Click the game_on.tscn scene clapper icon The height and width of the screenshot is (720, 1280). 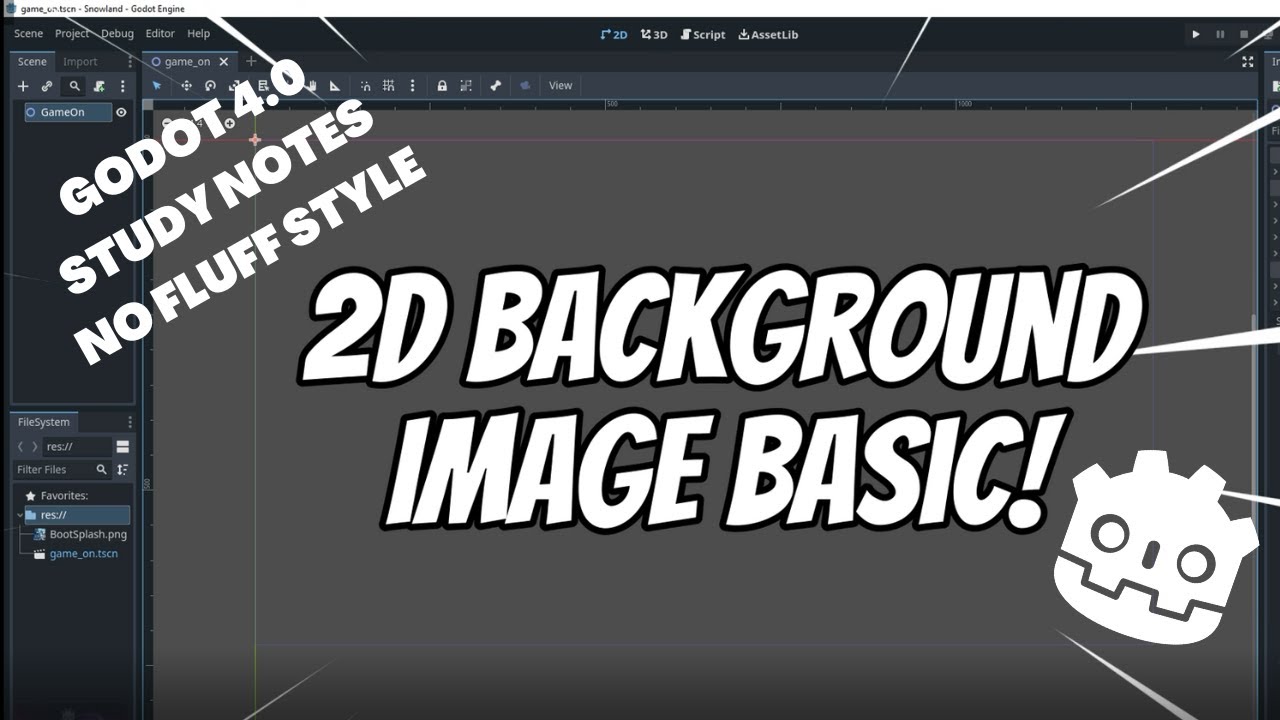[x=41, y=553]
